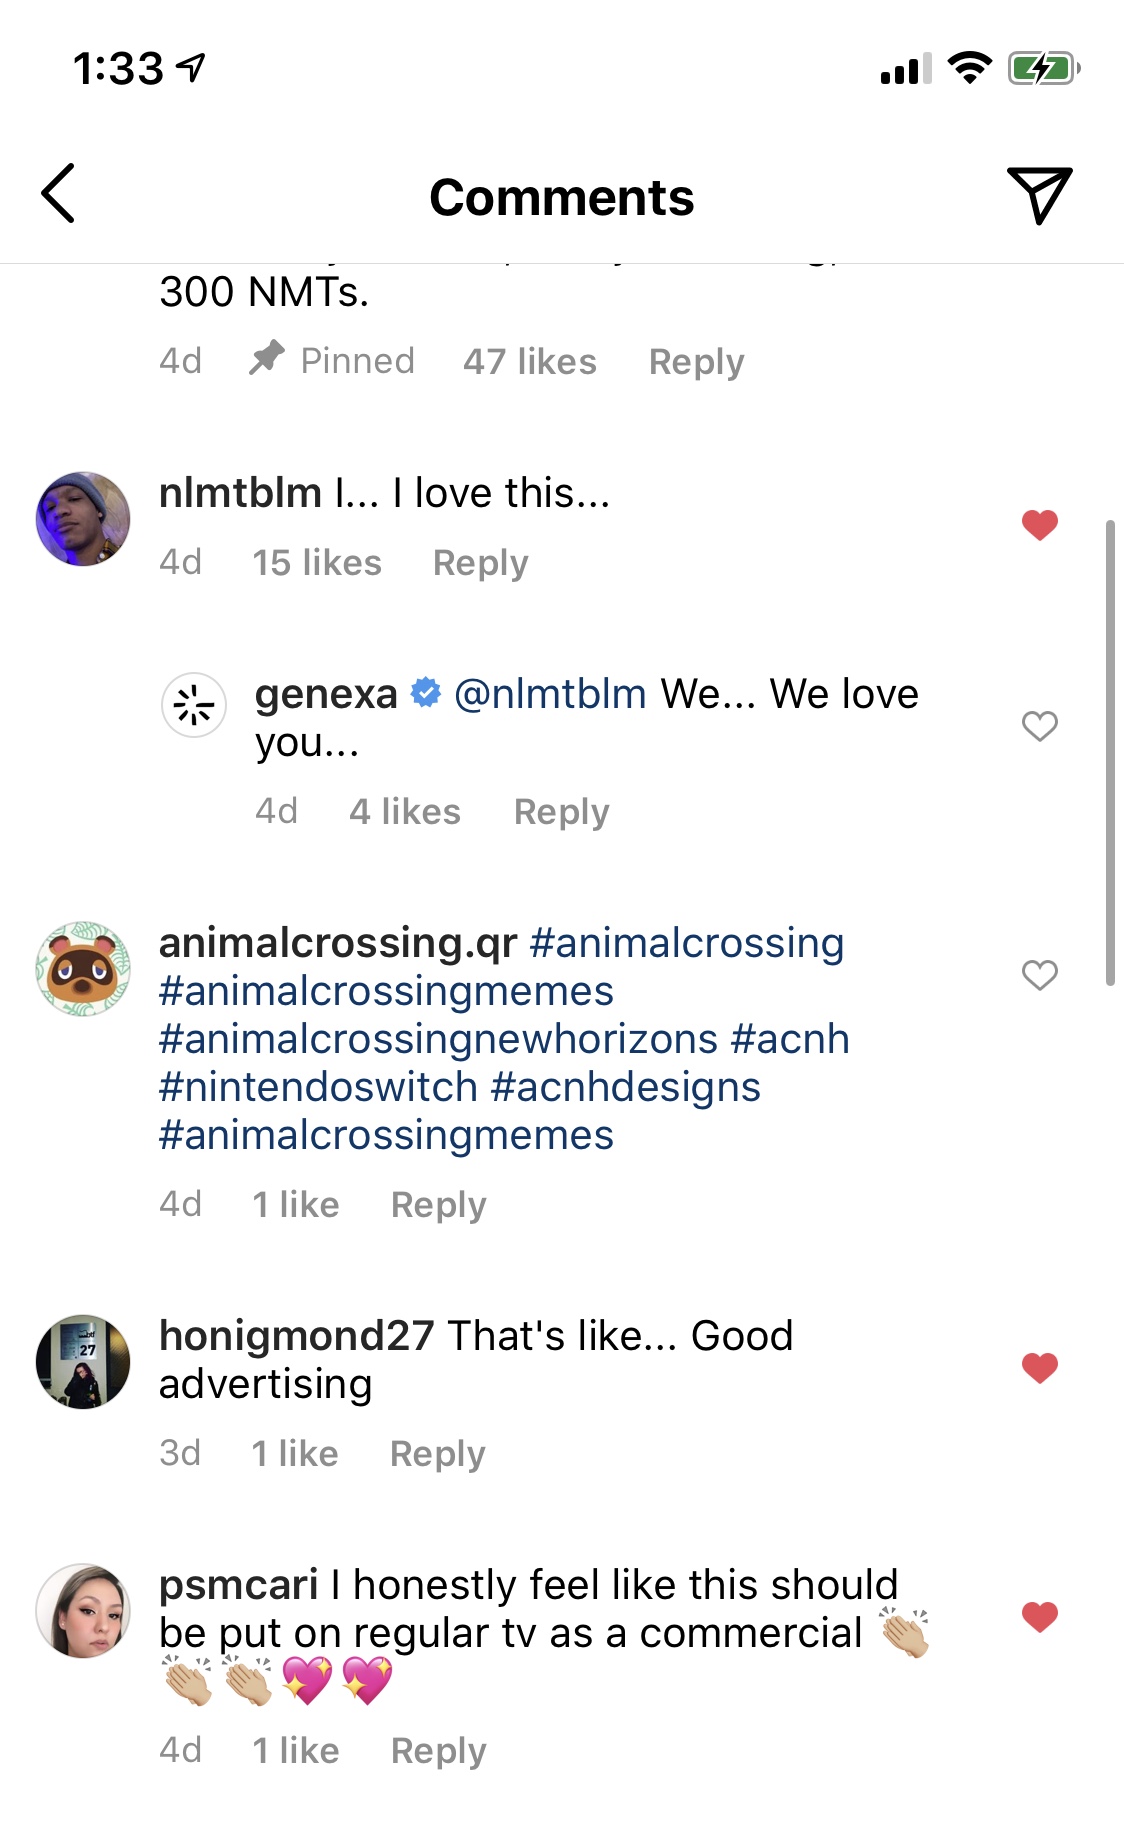The height and width of the screenshot is (1831, 1124).
Task: Tap the psmcari profile picture
Action: [83, 1611]
